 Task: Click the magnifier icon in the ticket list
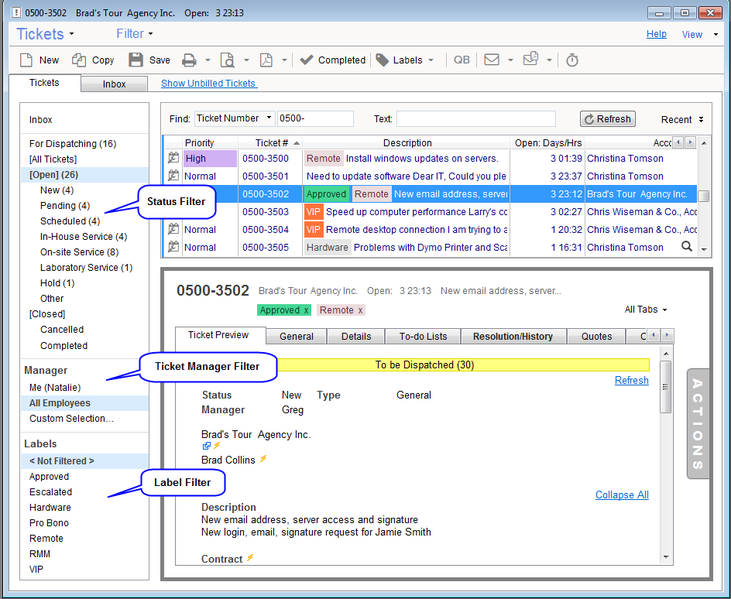click(687, 246)
